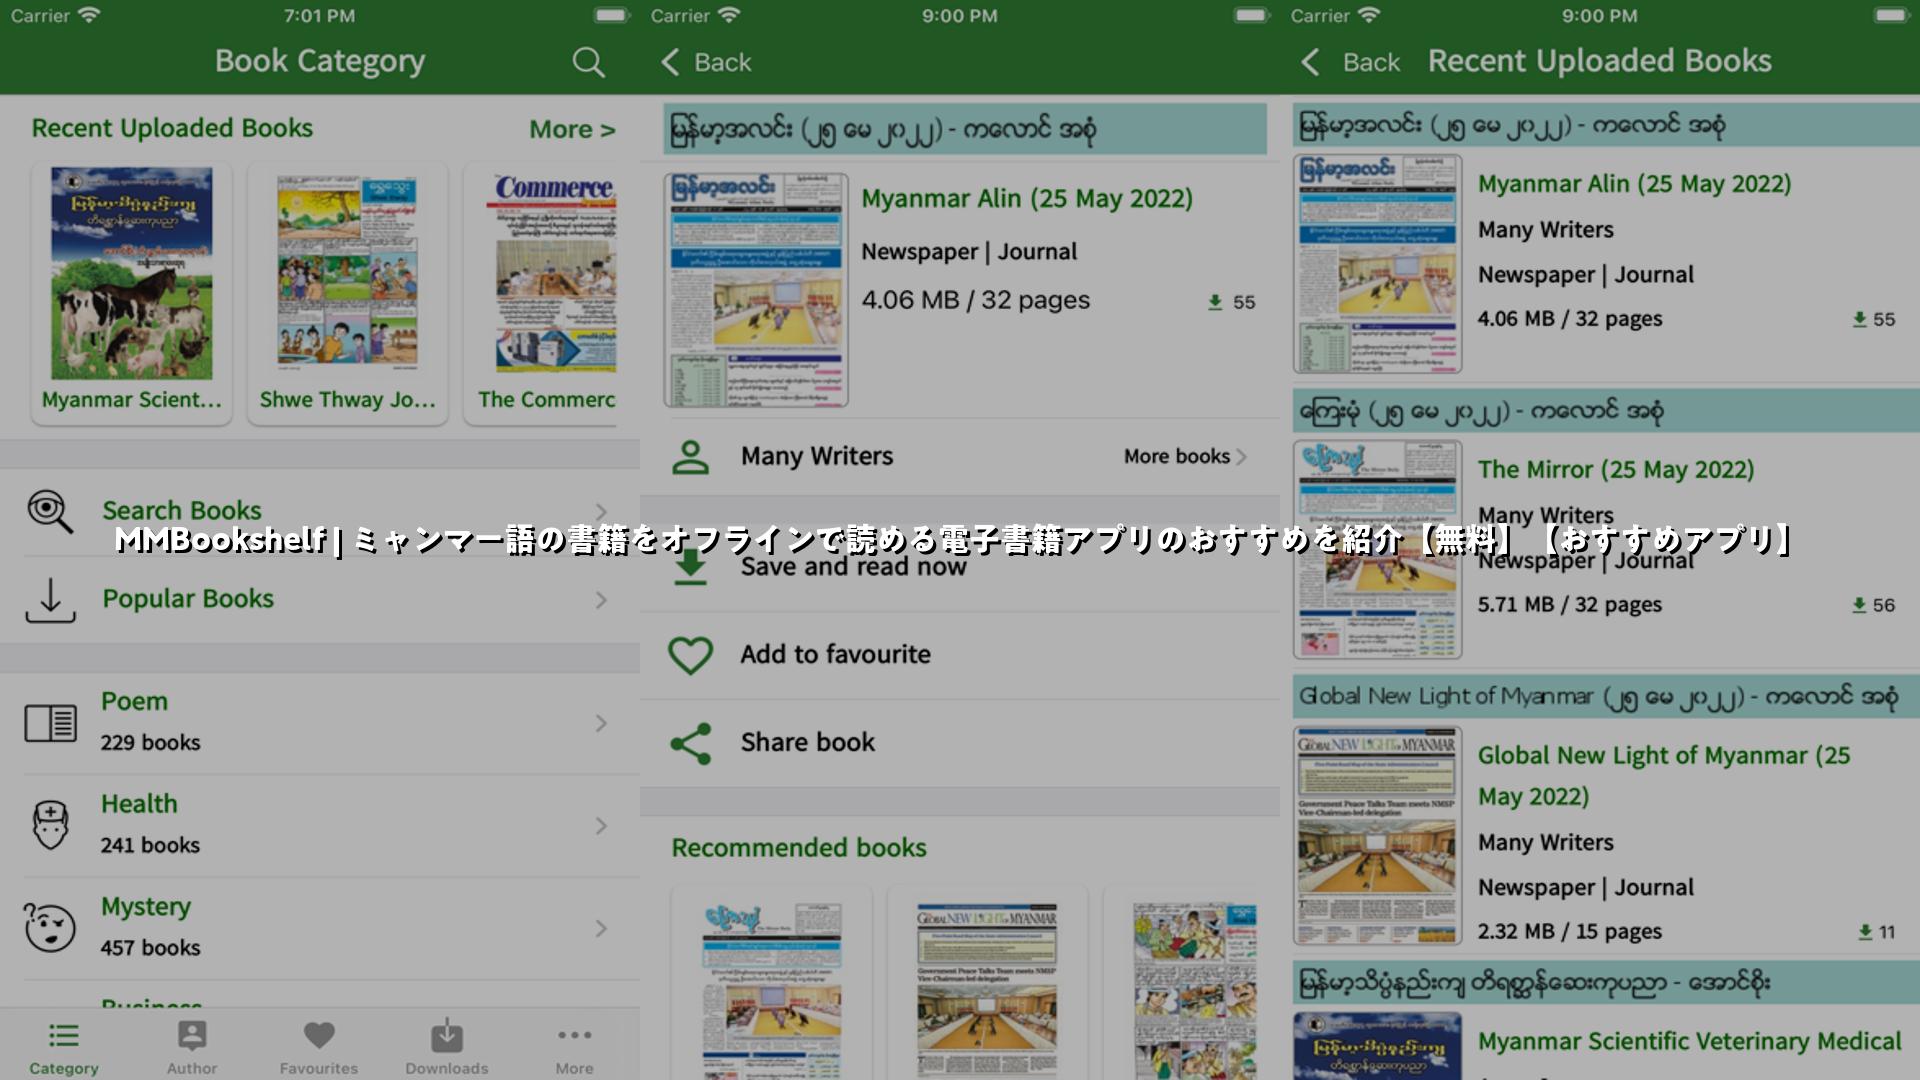
Task: Tap the Popular Books download-tray icon
Action: click(x=50, y=600)
